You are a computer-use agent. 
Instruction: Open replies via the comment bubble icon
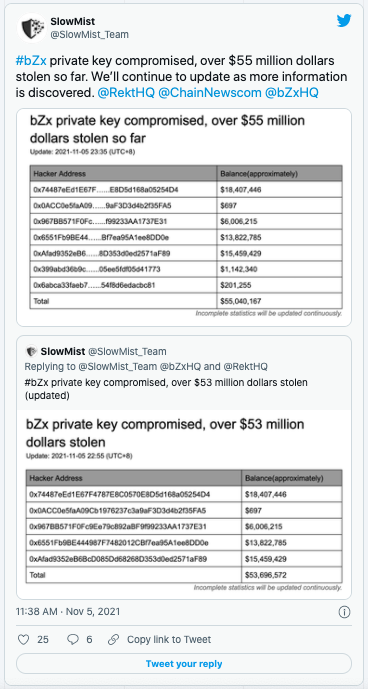point(73,639)
